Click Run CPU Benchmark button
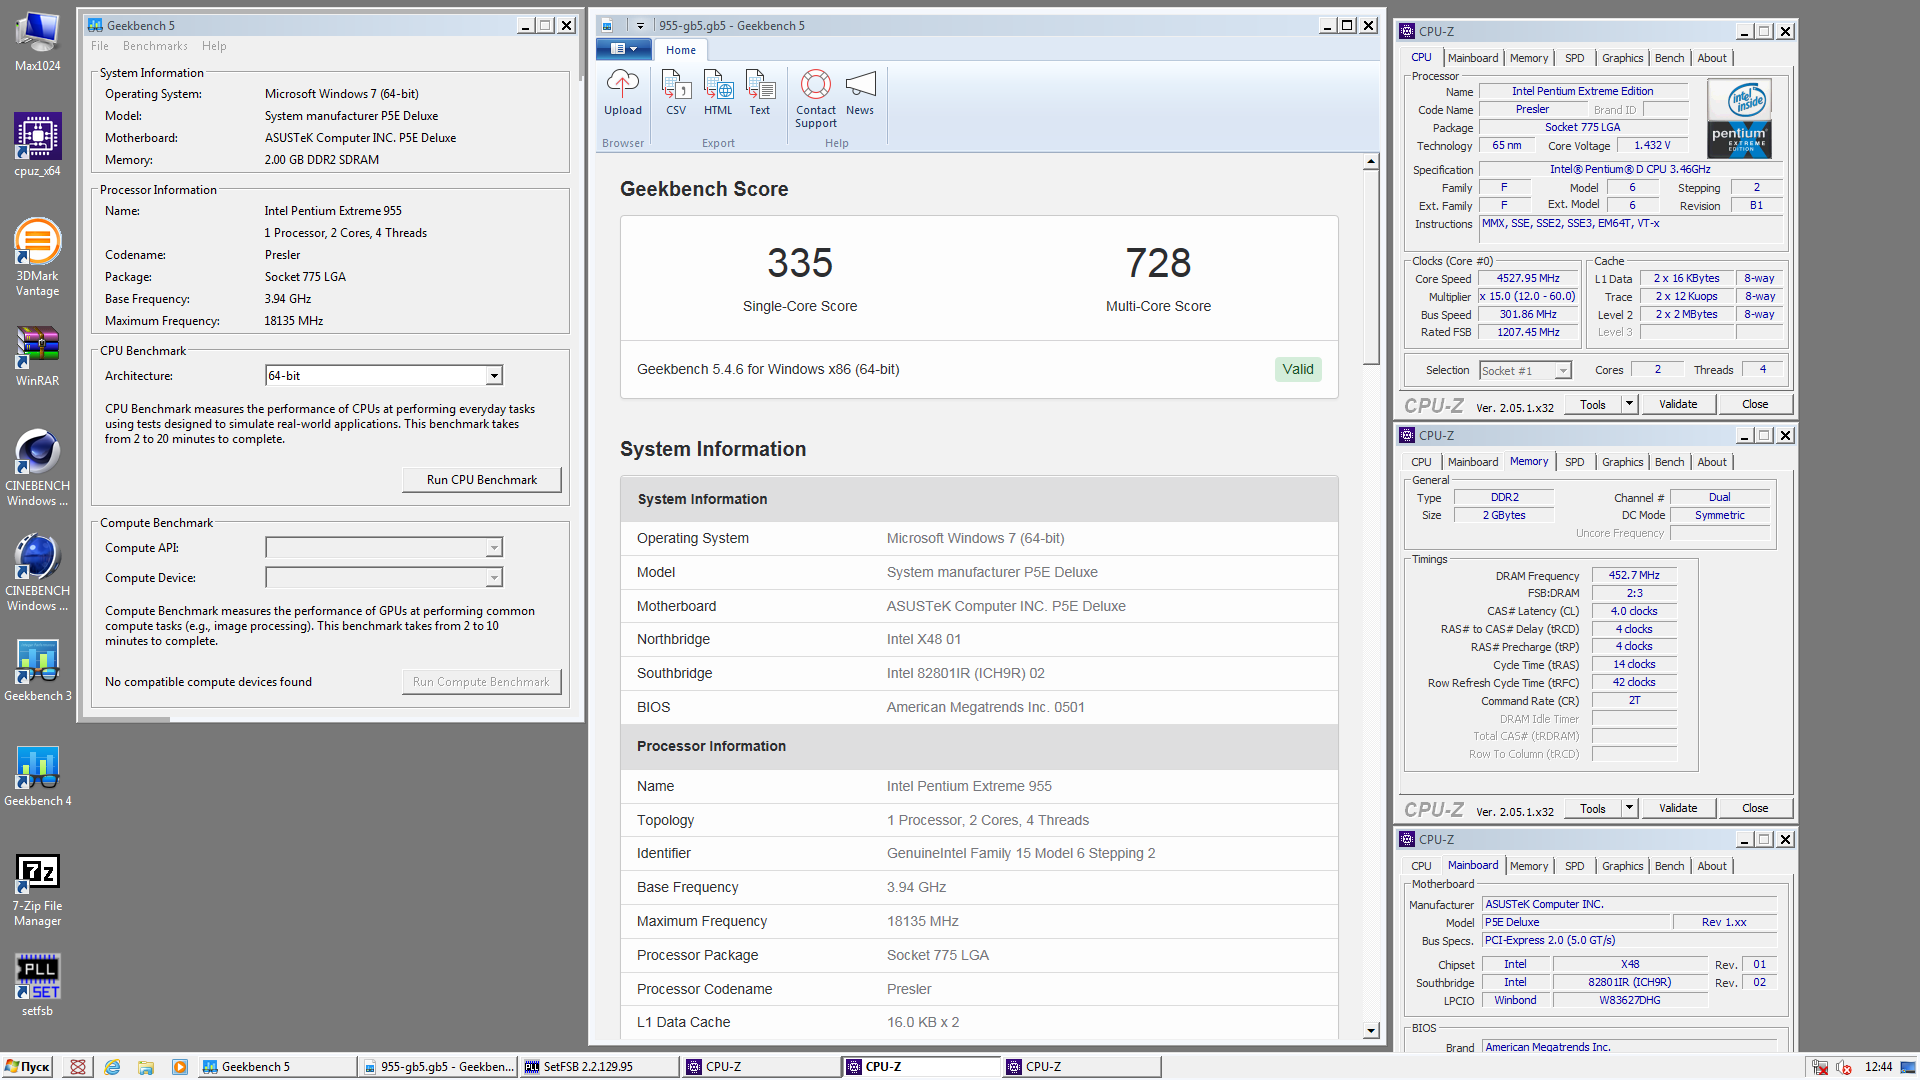Image resolution: width=1920 pixels, height=1080 pixels. (x=481, y=480)
